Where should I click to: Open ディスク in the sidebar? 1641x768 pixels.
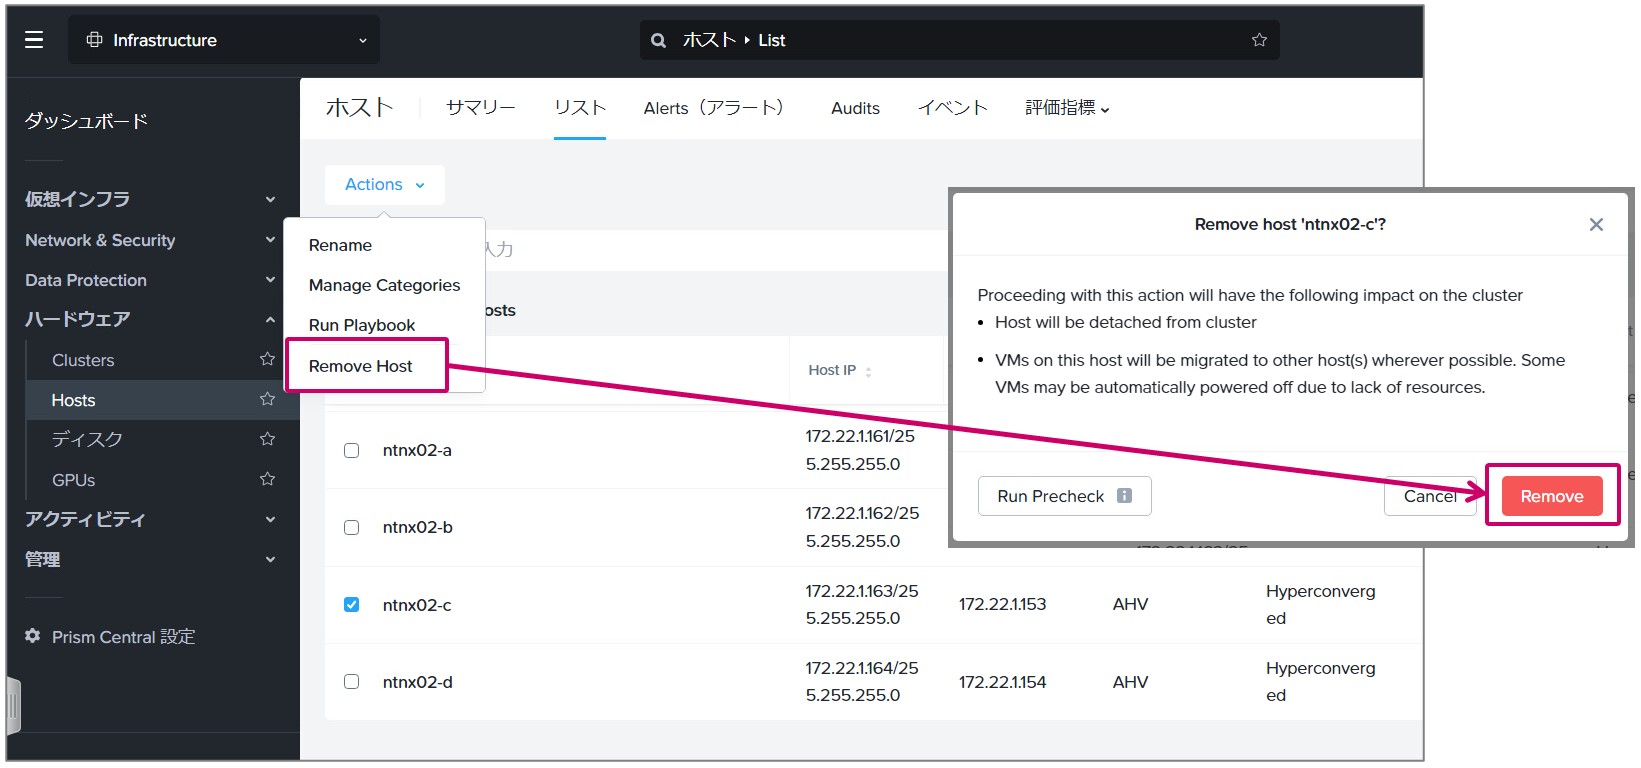coord(87,440)
